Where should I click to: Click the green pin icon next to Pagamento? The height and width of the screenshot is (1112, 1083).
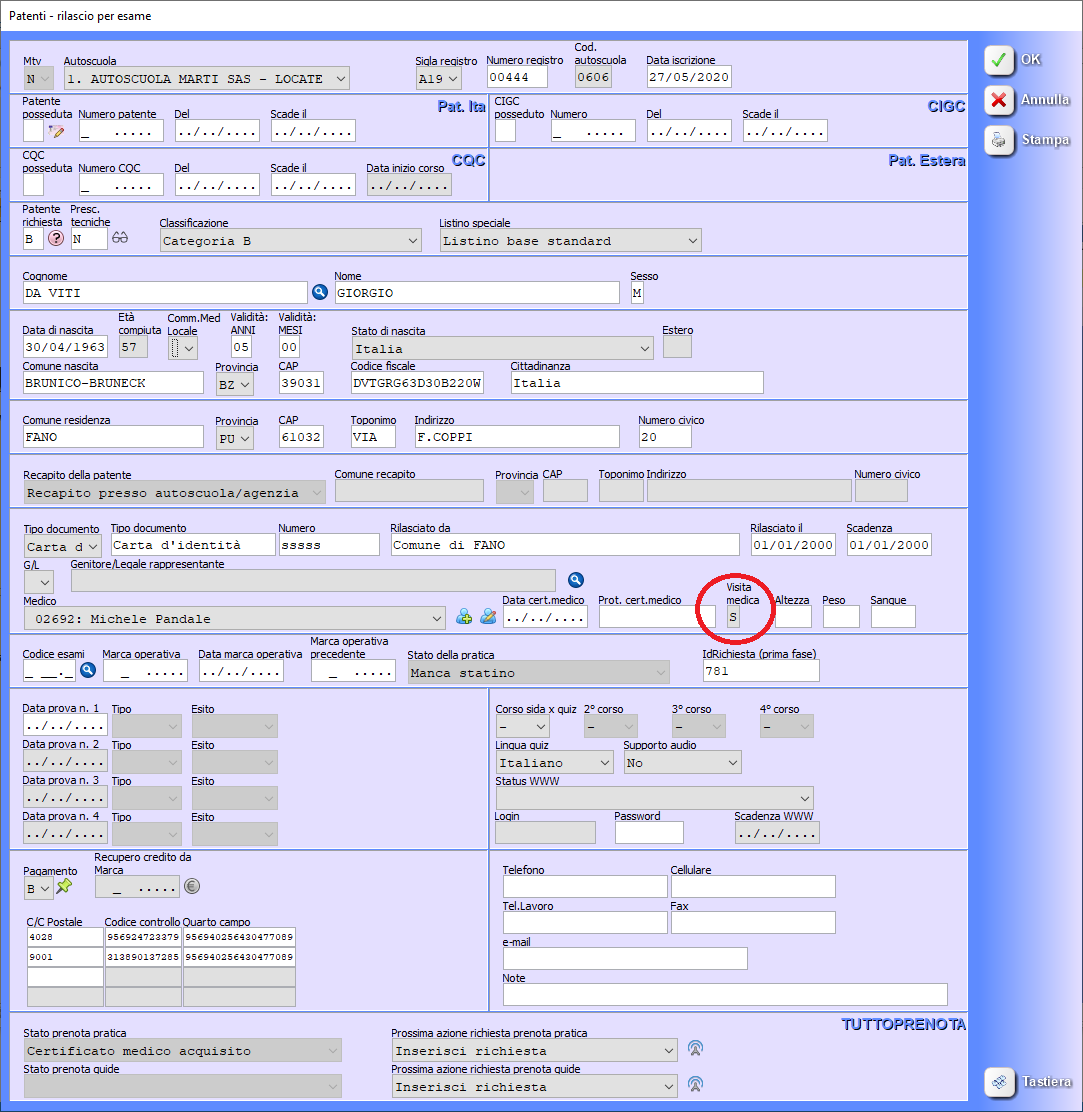tap(65, 887)
